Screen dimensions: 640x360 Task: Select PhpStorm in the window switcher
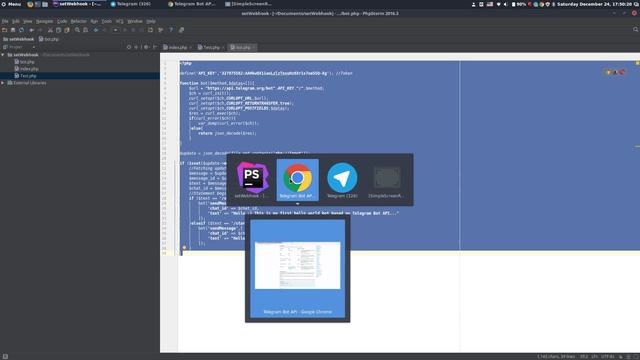(x=252, y=180)
